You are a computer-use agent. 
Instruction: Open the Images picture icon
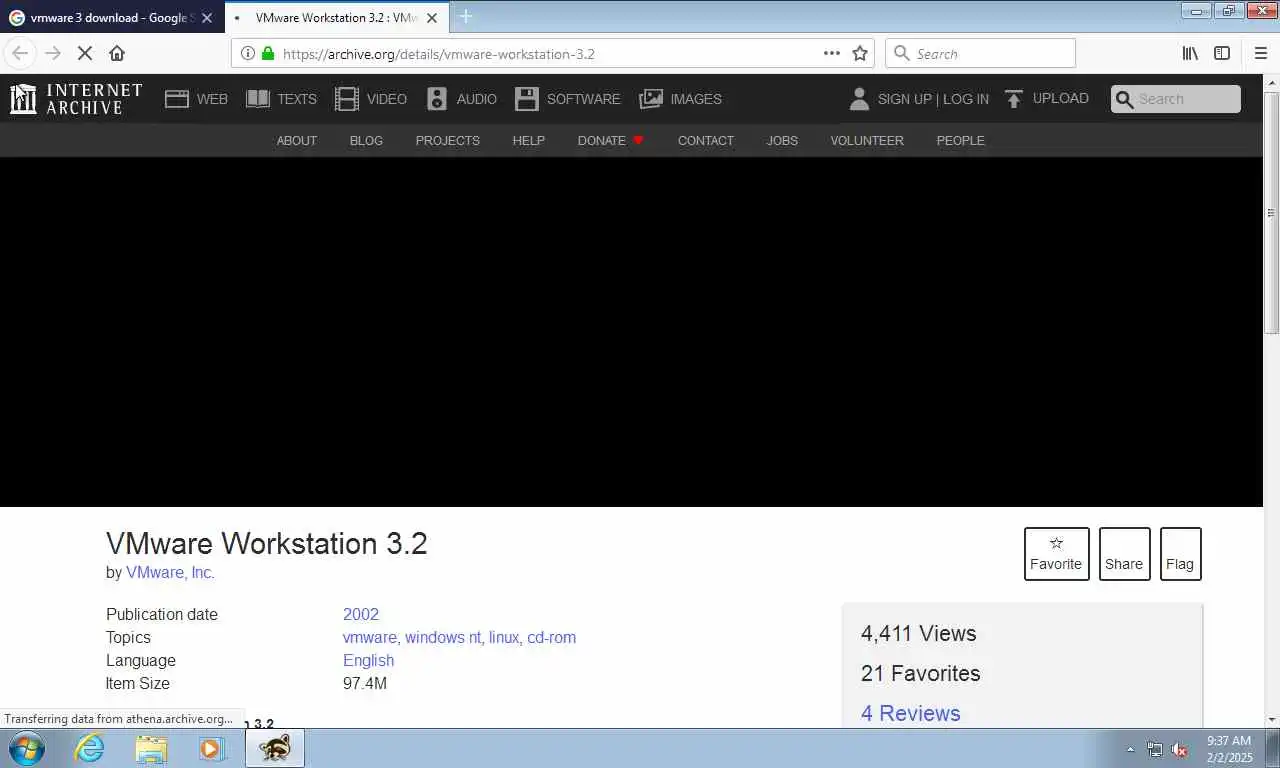click(651, 99)
